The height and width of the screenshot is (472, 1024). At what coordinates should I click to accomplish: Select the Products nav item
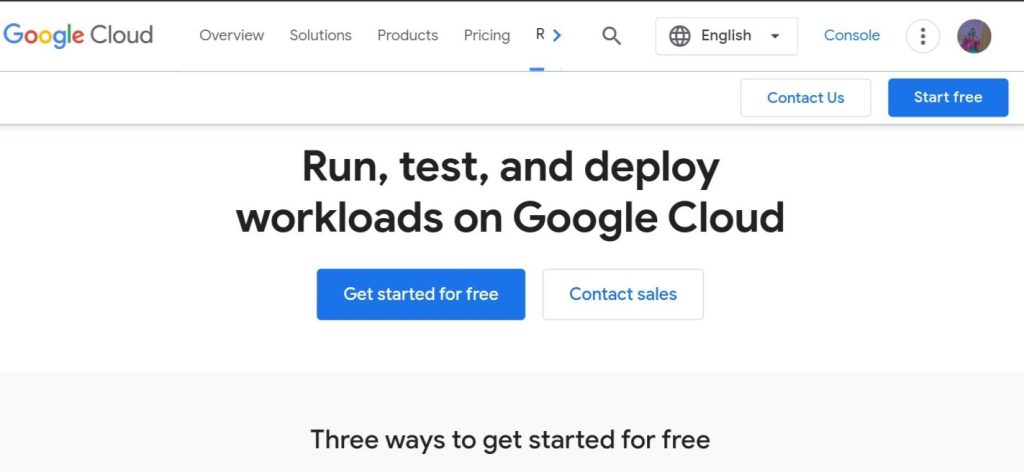(407, 35)
